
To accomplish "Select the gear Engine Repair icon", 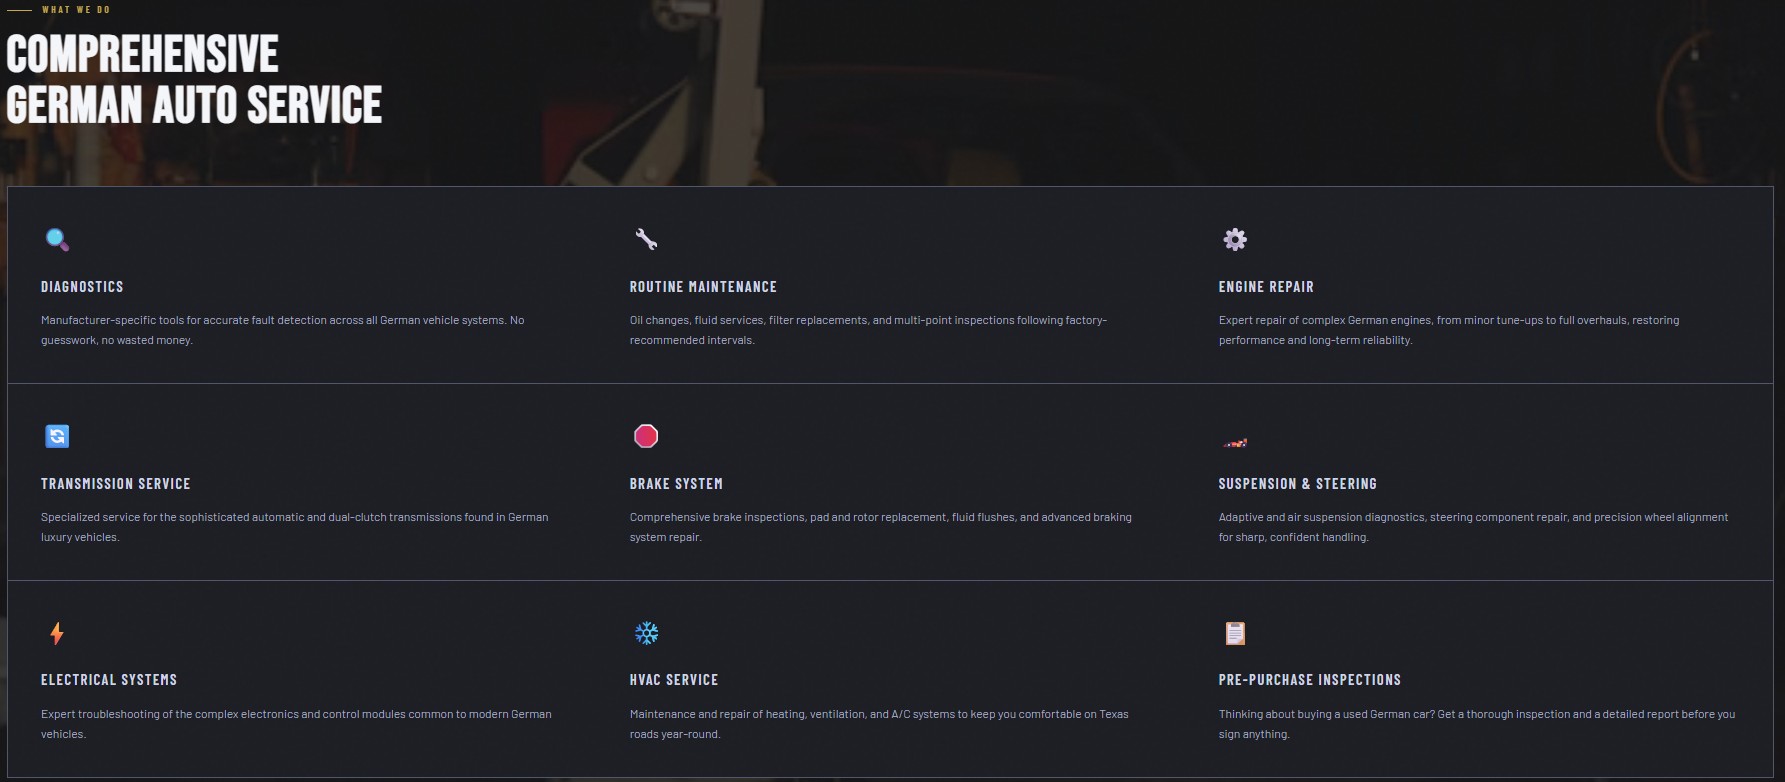I will [1235, 239].
